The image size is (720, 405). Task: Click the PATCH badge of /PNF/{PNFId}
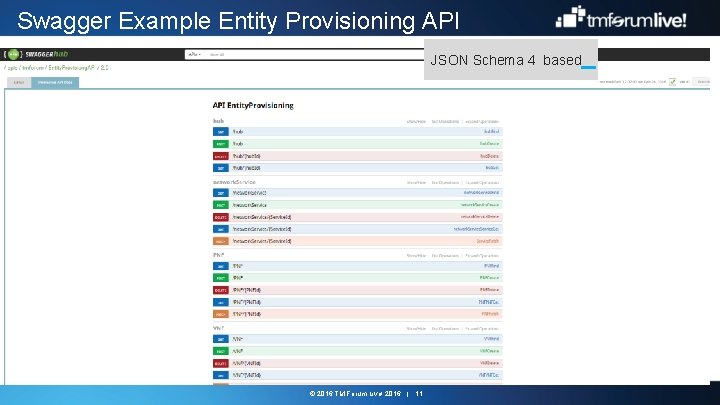click(x=221, y=315)
